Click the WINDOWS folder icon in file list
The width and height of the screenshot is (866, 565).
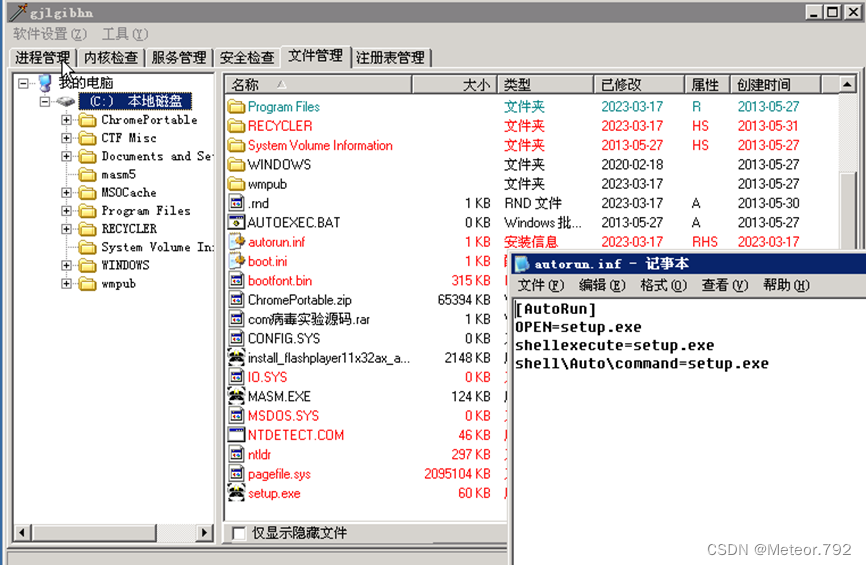[236, 164]
